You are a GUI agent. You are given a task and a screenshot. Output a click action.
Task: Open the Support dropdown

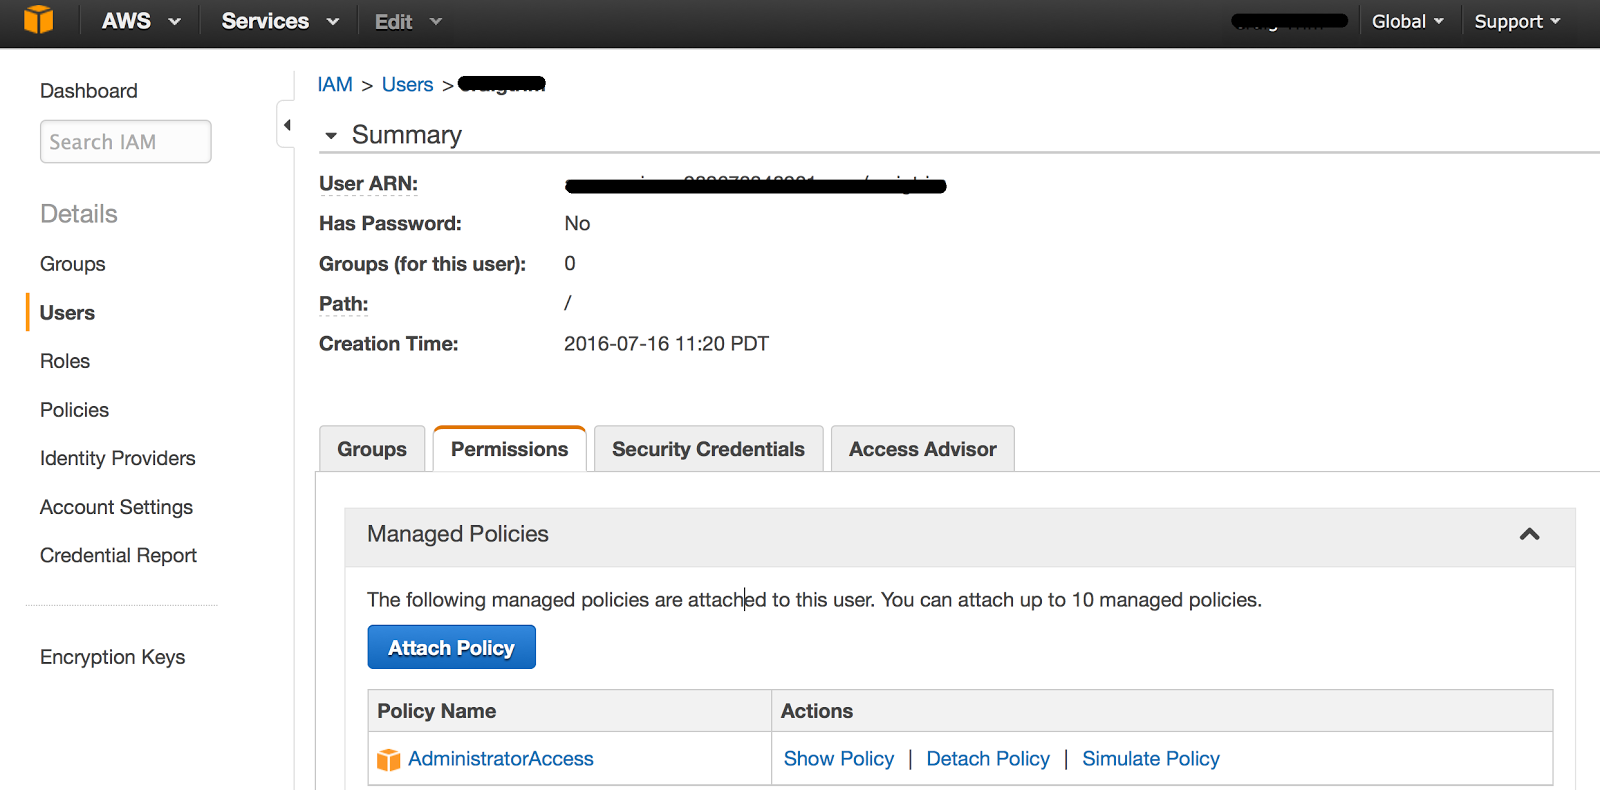coord(1515,20)
